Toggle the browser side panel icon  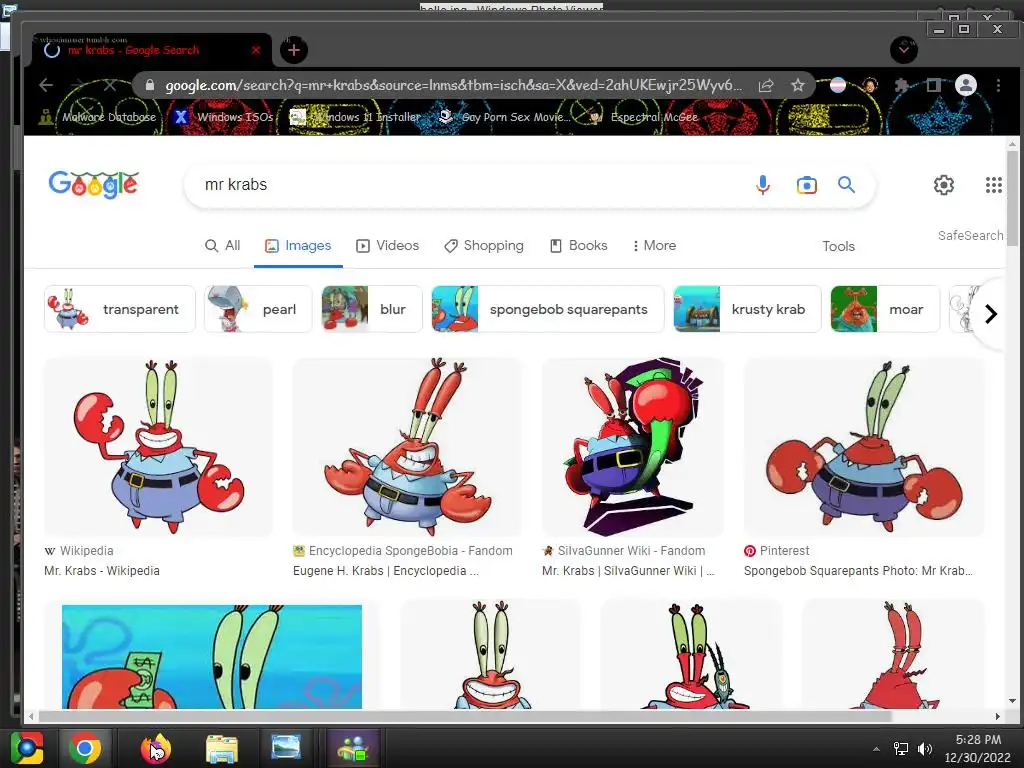click(934, 85)
